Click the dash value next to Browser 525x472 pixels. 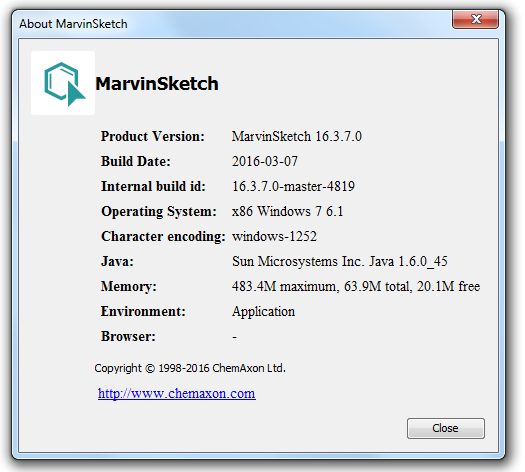(x=235, y=337)
